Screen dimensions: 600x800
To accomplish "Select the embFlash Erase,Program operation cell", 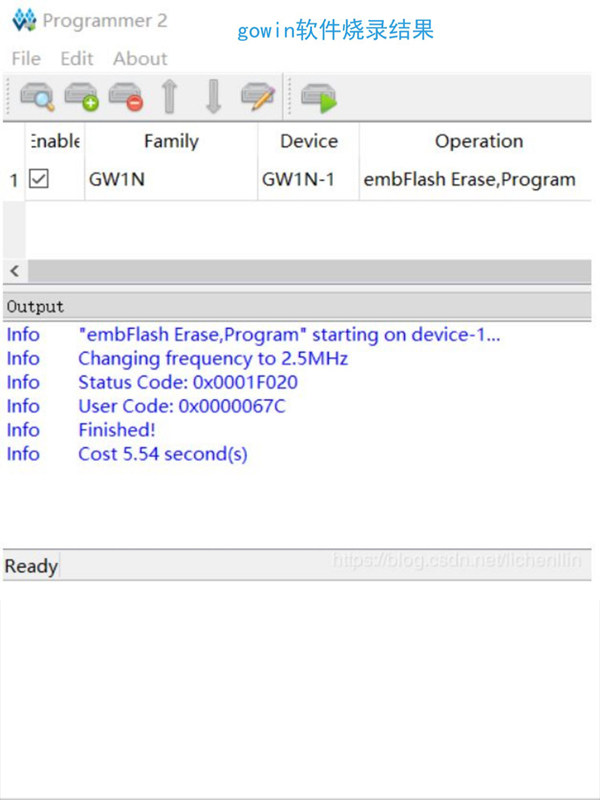I will [470, 180].
